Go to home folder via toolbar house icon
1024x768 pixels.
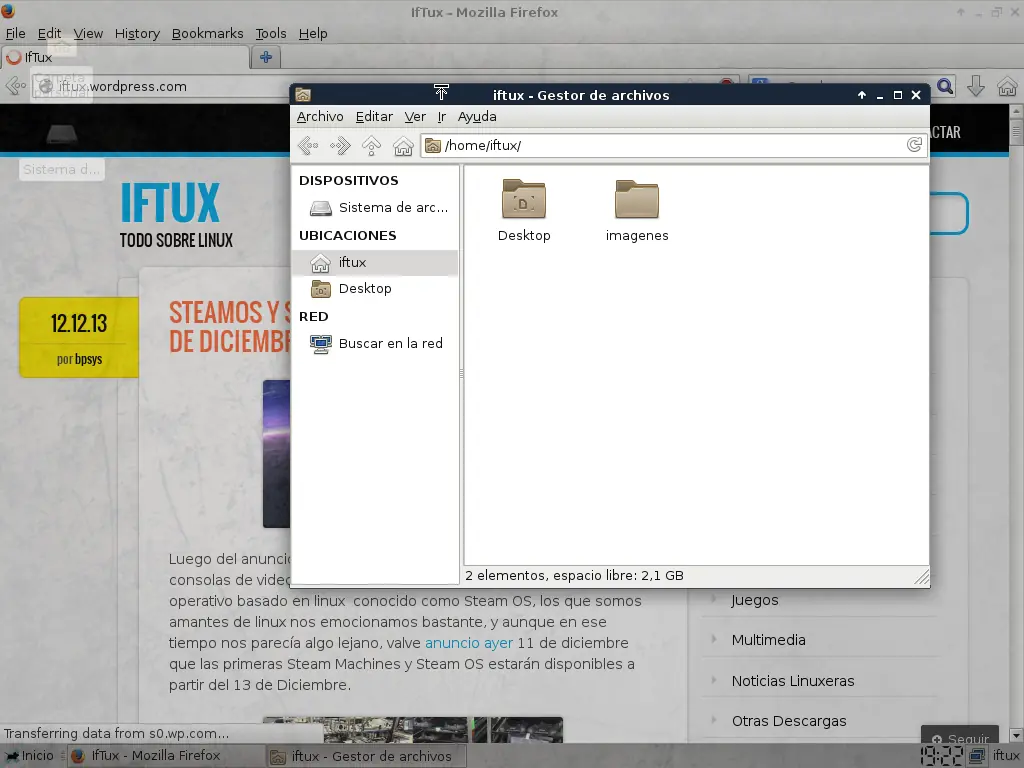pyautogui.click(x=403, y=146)
